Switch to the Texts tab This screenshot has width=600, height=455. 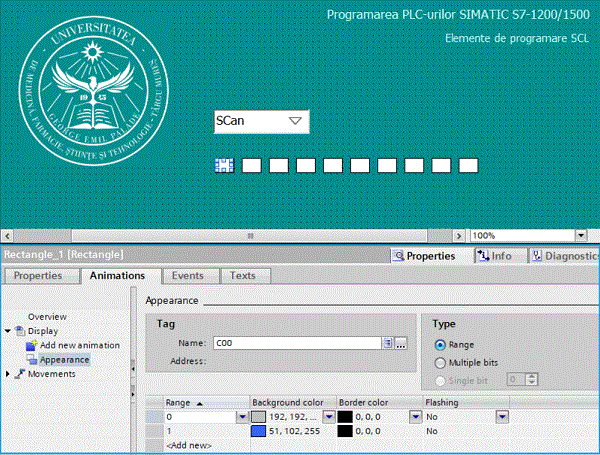click(x=242, y=276)
